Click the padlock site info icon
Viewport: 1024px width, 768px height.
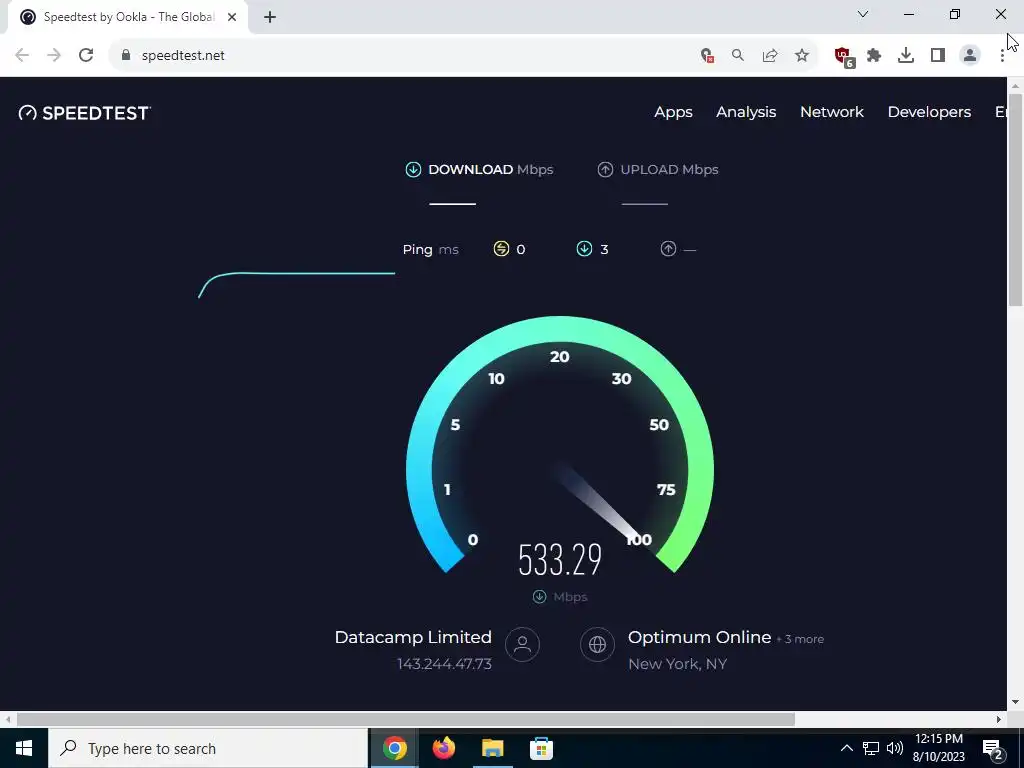[126, 56]
